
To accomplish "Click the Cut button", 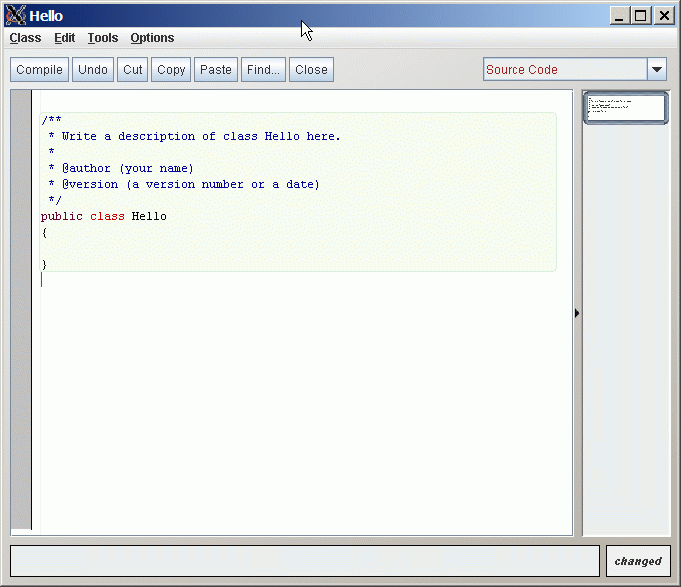I will [x=132, y=69].
